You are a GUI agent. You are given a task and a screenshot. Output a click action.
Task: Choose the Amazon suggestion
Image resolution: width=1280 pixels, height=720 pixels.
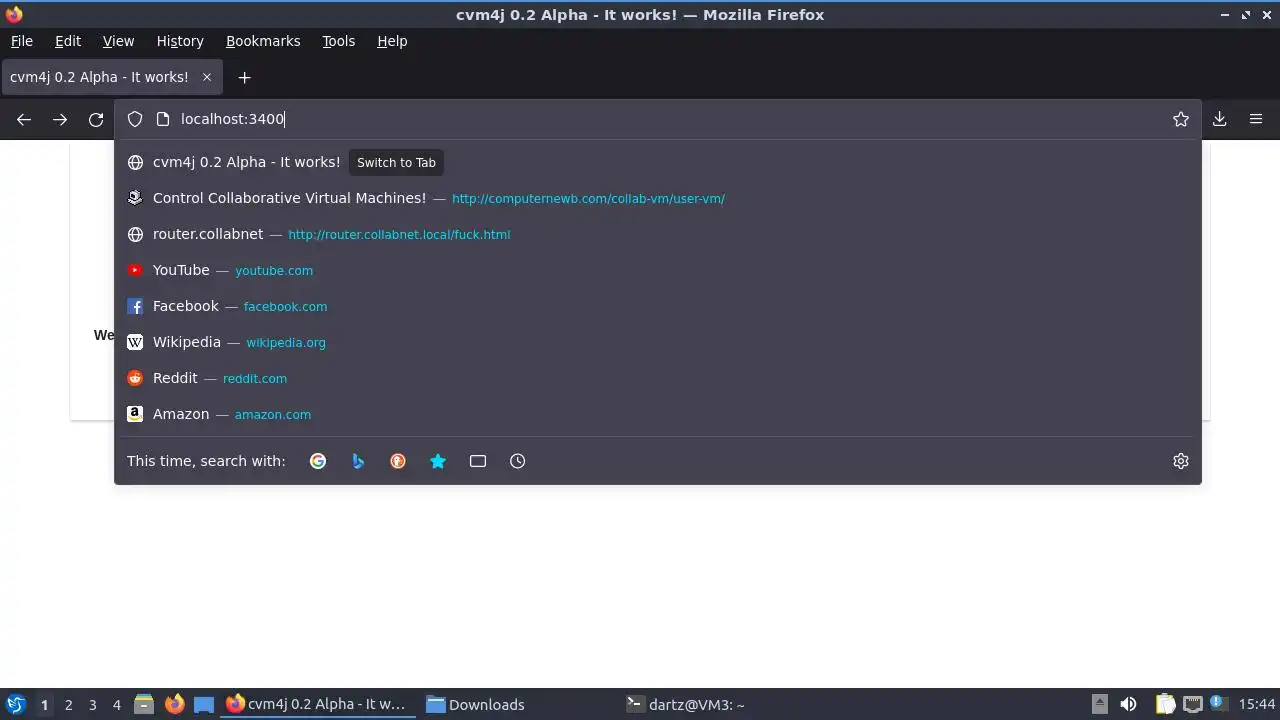(x=658, y=414)
